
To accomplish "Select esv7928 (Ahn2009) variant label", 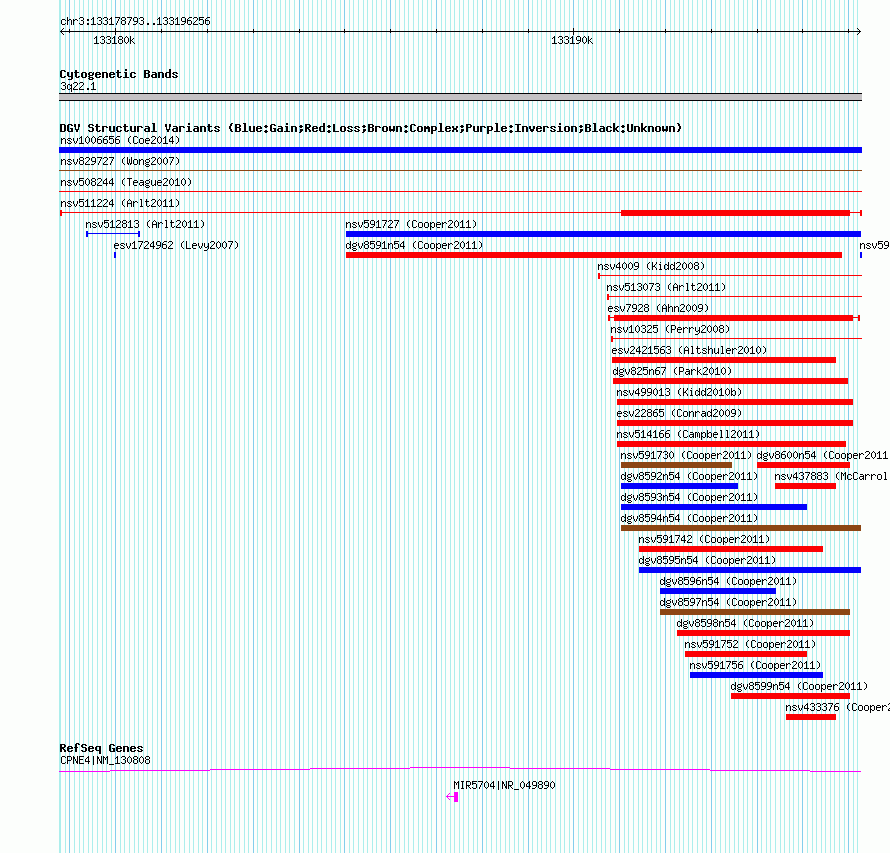I will pyautogui.click(x=658, y=308).
